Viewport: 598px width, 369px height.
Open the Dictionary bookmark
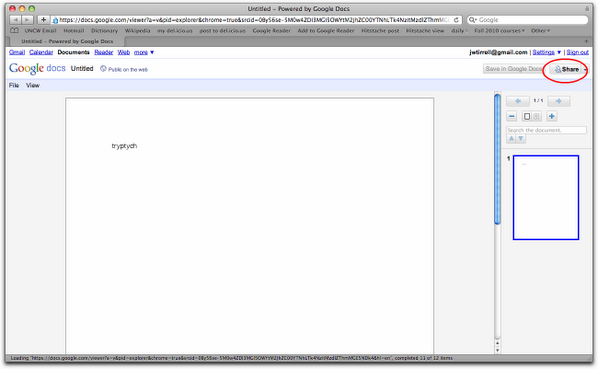(x=104, y=30)
